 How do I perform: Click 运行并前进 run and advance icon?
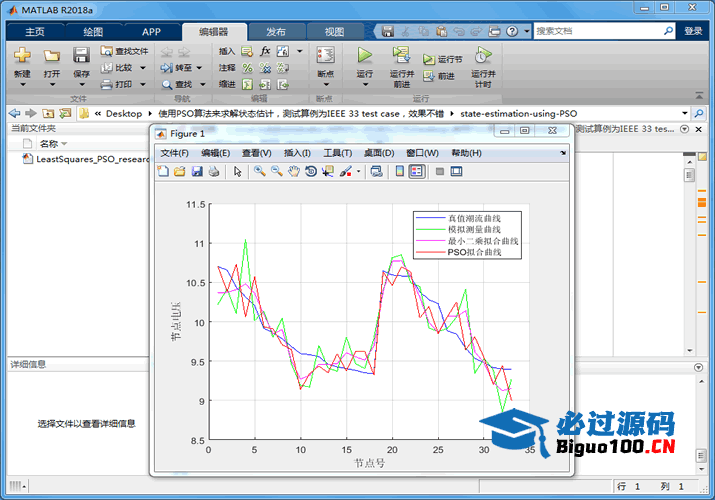tap(401, 55)
